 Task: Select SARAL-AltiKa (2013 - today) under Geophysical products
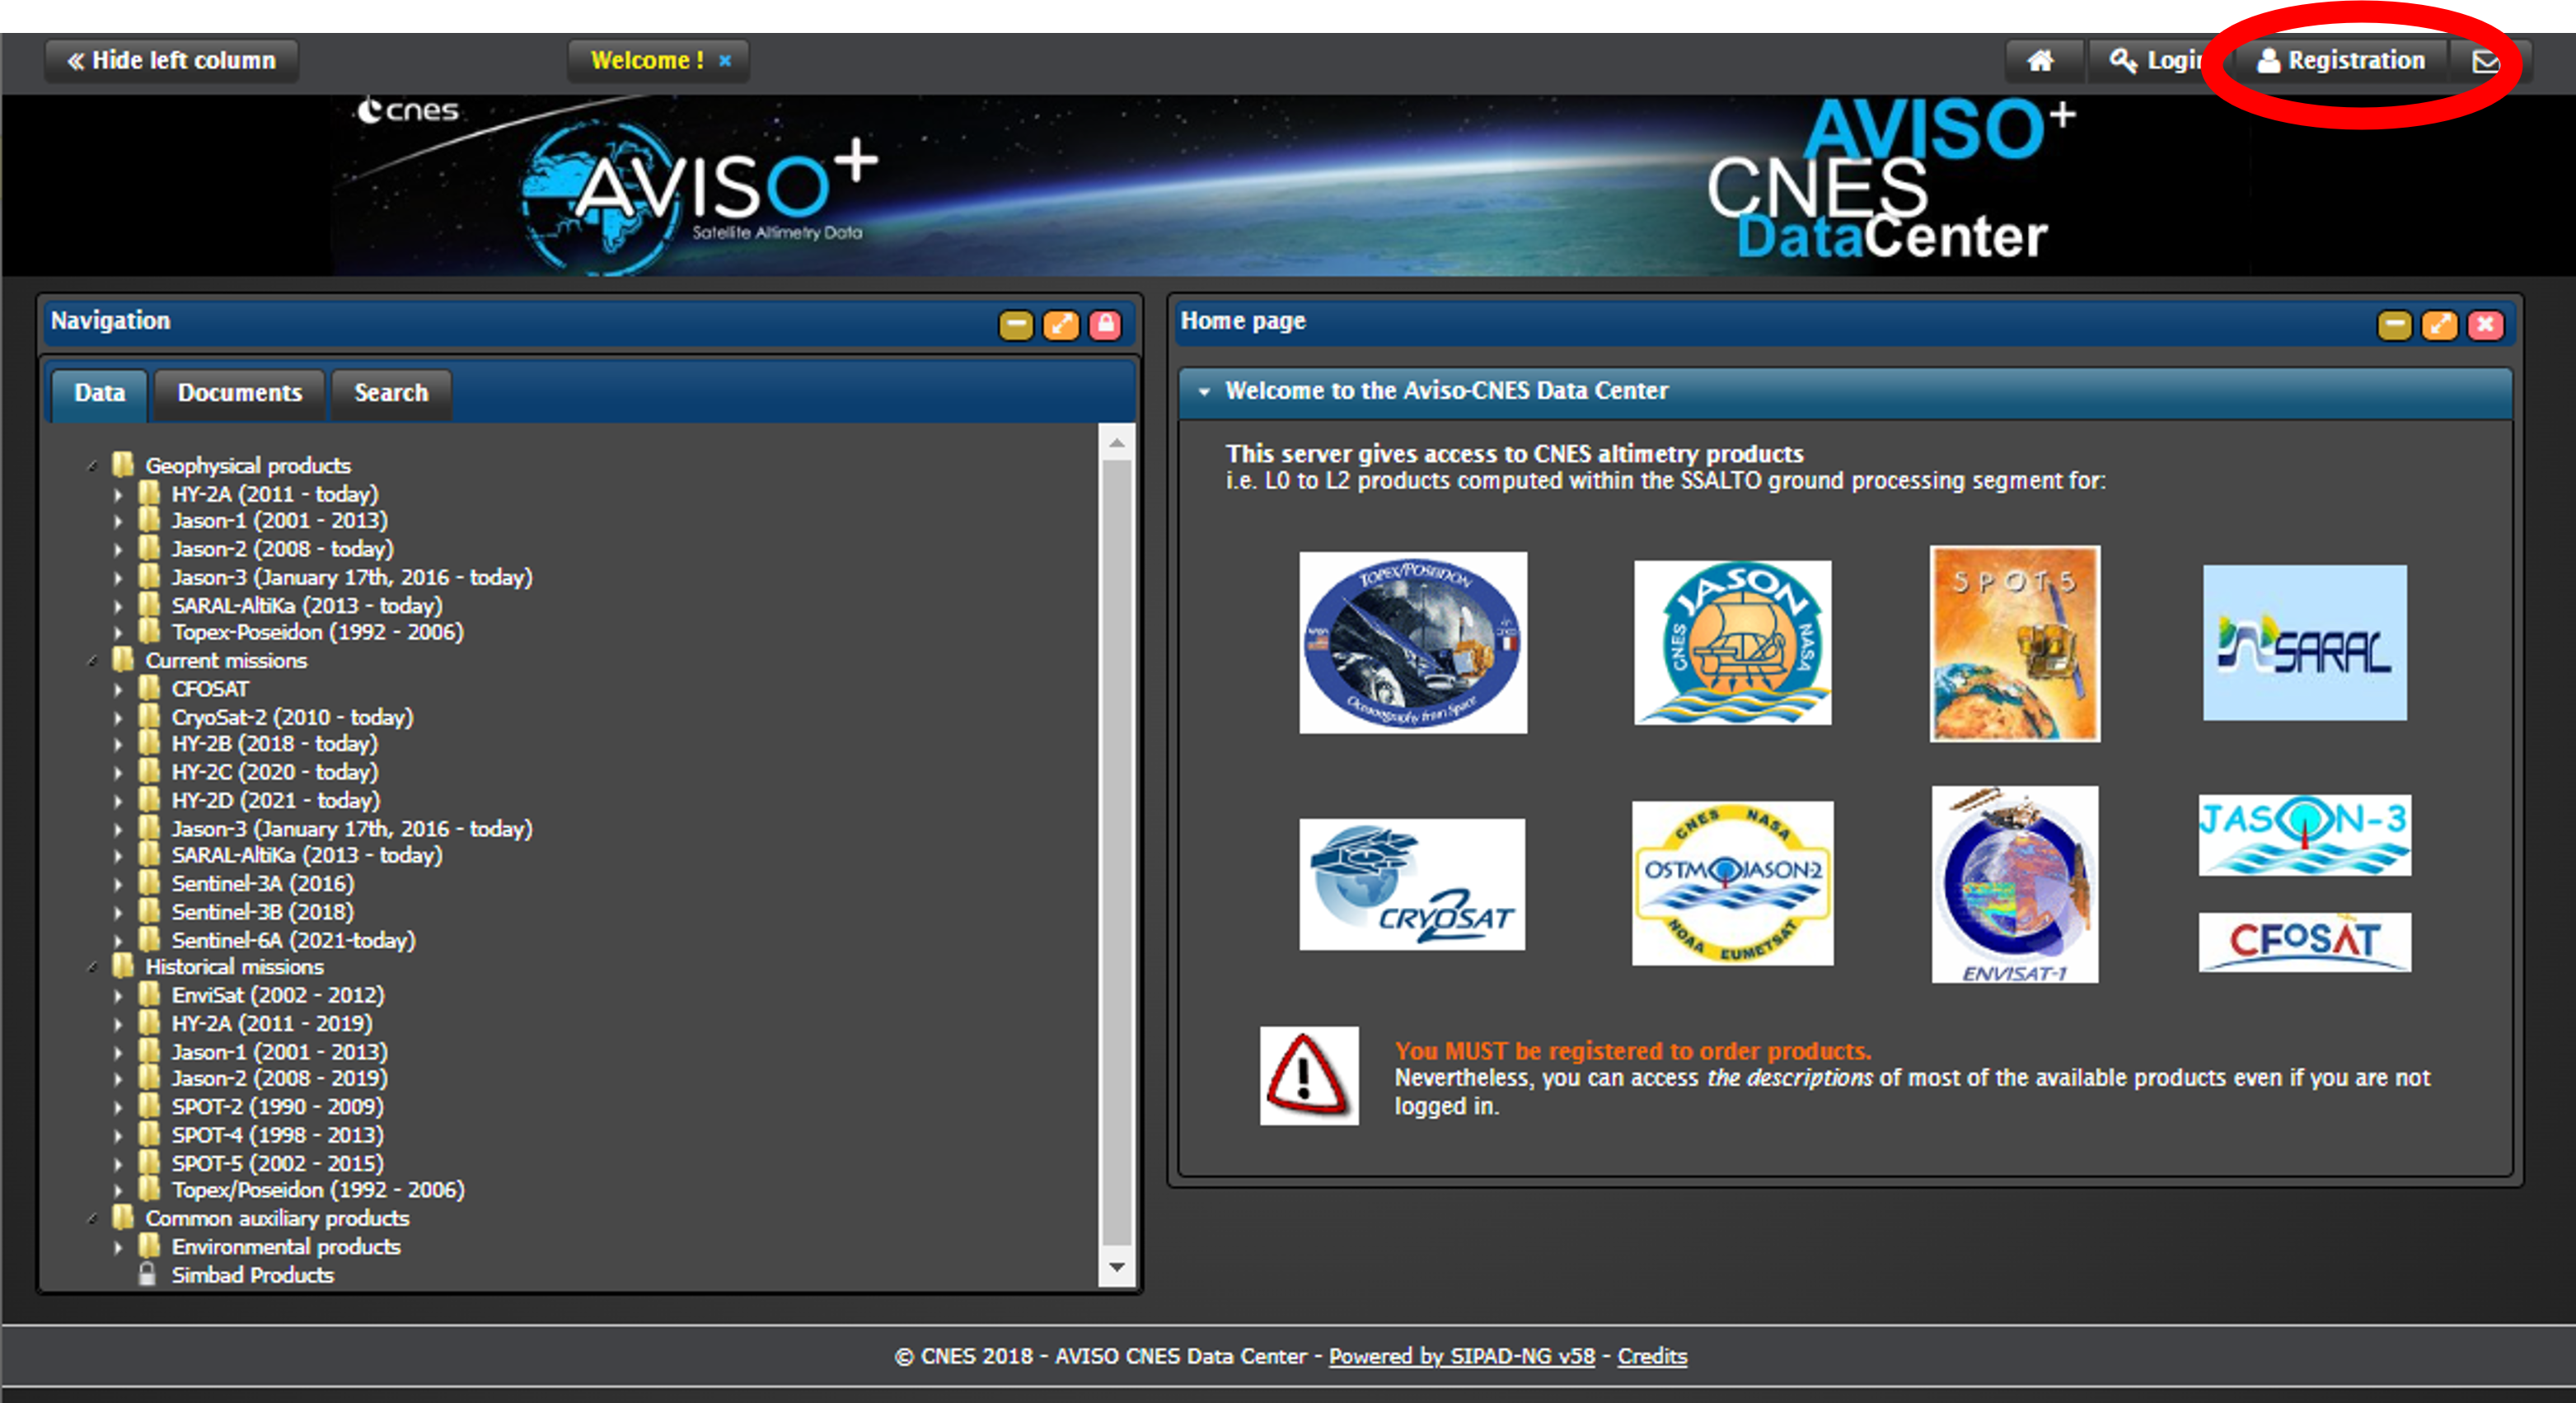pos(306,606)
